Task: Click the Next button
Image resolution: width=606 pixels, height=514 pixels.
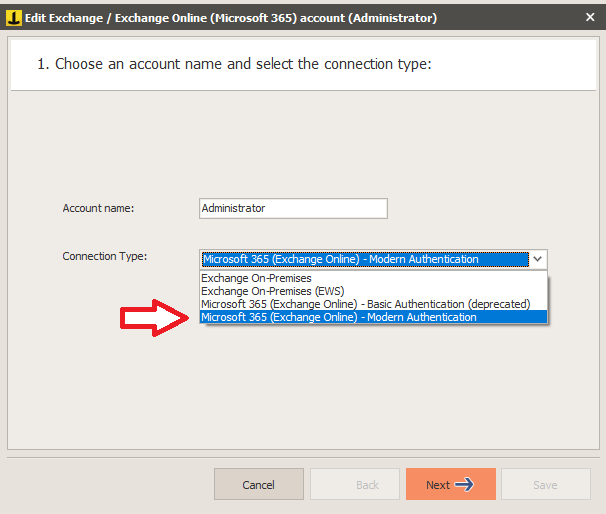Action: (451, 484)
